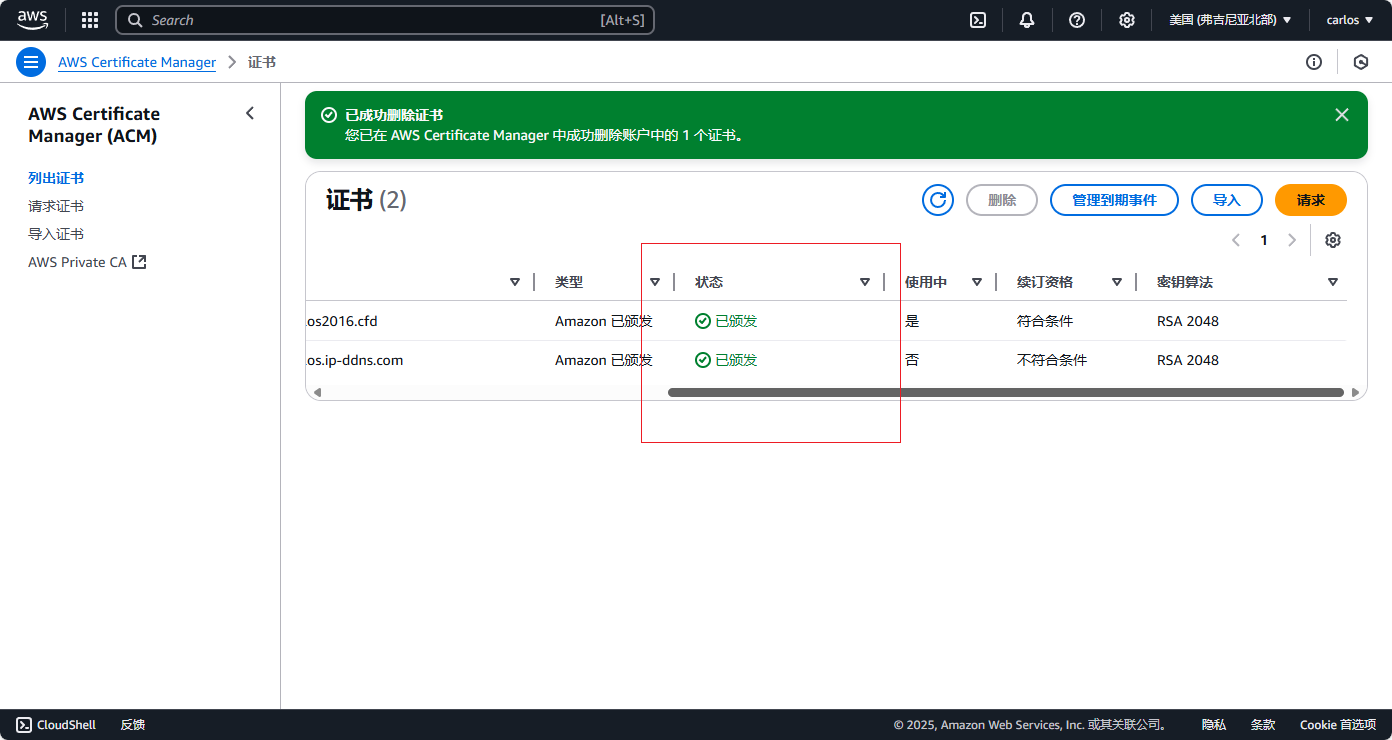Click the os.ip-ddns.com domain cell
This screenshot has width=1392, height=740.
tap(355, 360)
